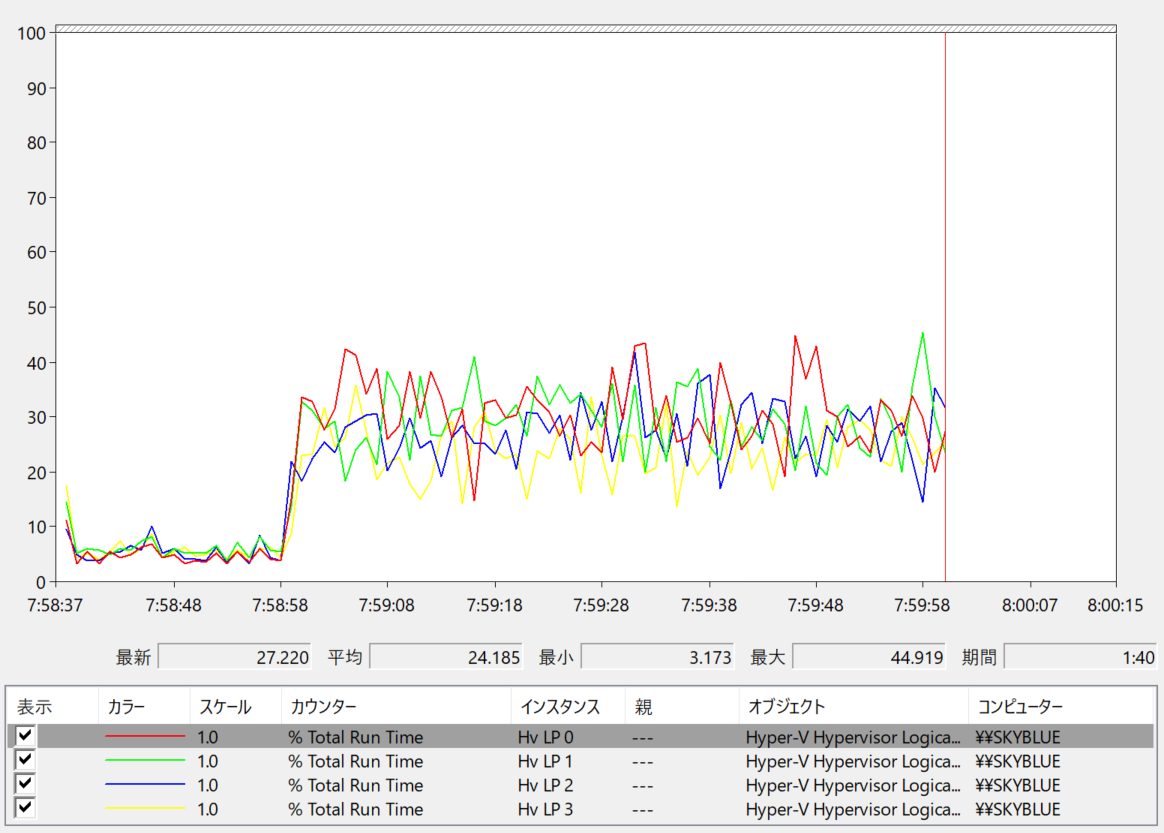This screenshot has width=1164, height=833.
Task: Click the 期間 label
Action: click(979, 657)
